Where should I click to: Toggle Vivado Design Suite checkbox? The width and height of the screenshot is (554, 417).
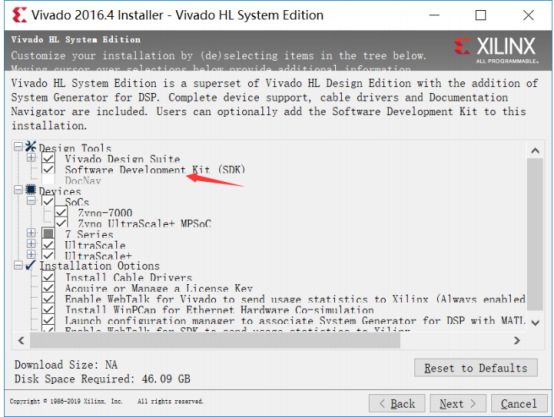48,158
